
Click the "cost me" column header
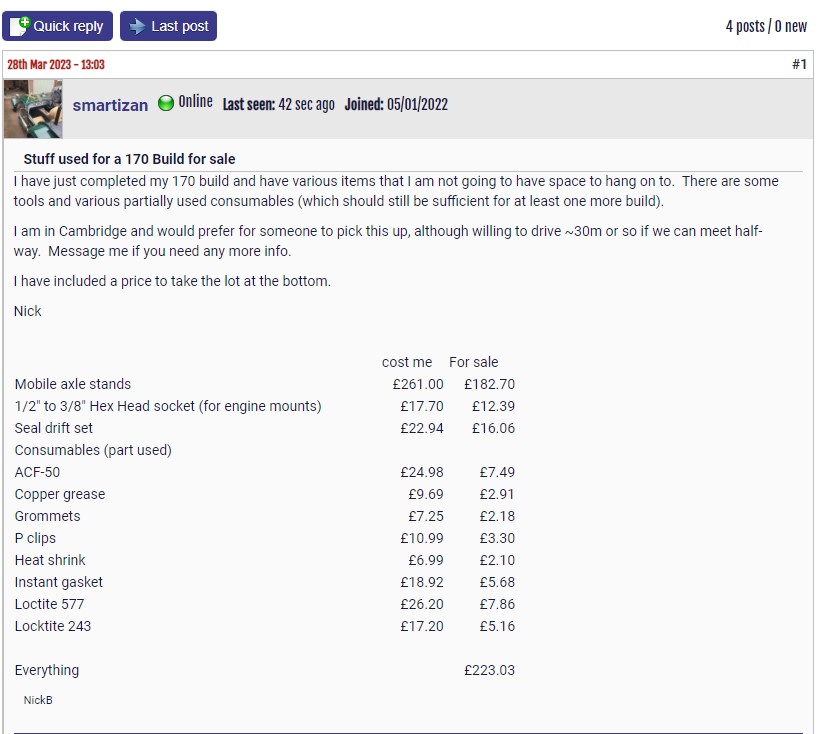pos(407,362)
